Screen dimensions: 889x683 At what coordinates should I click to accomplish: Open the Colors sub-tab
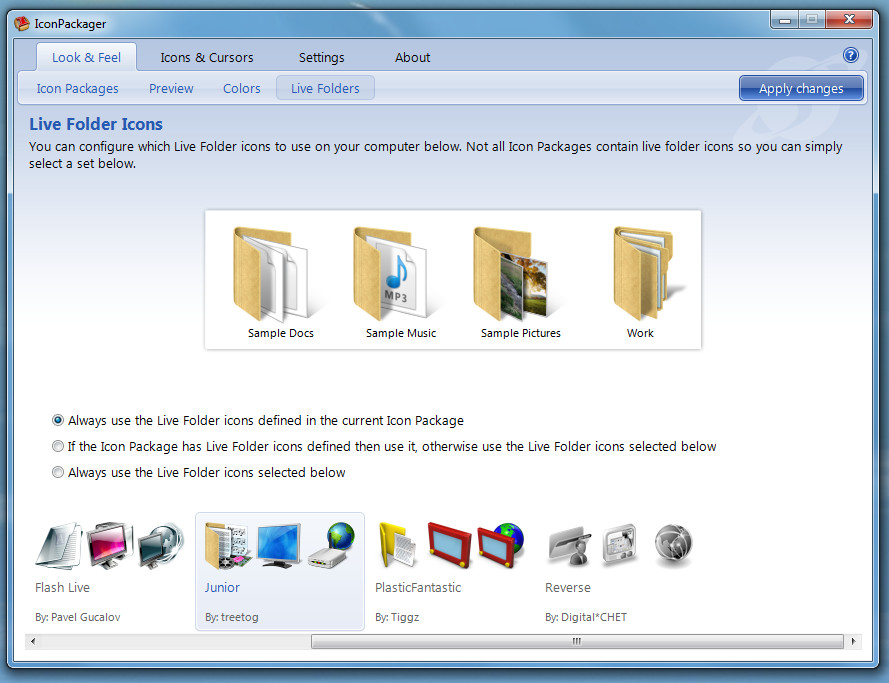242,88
